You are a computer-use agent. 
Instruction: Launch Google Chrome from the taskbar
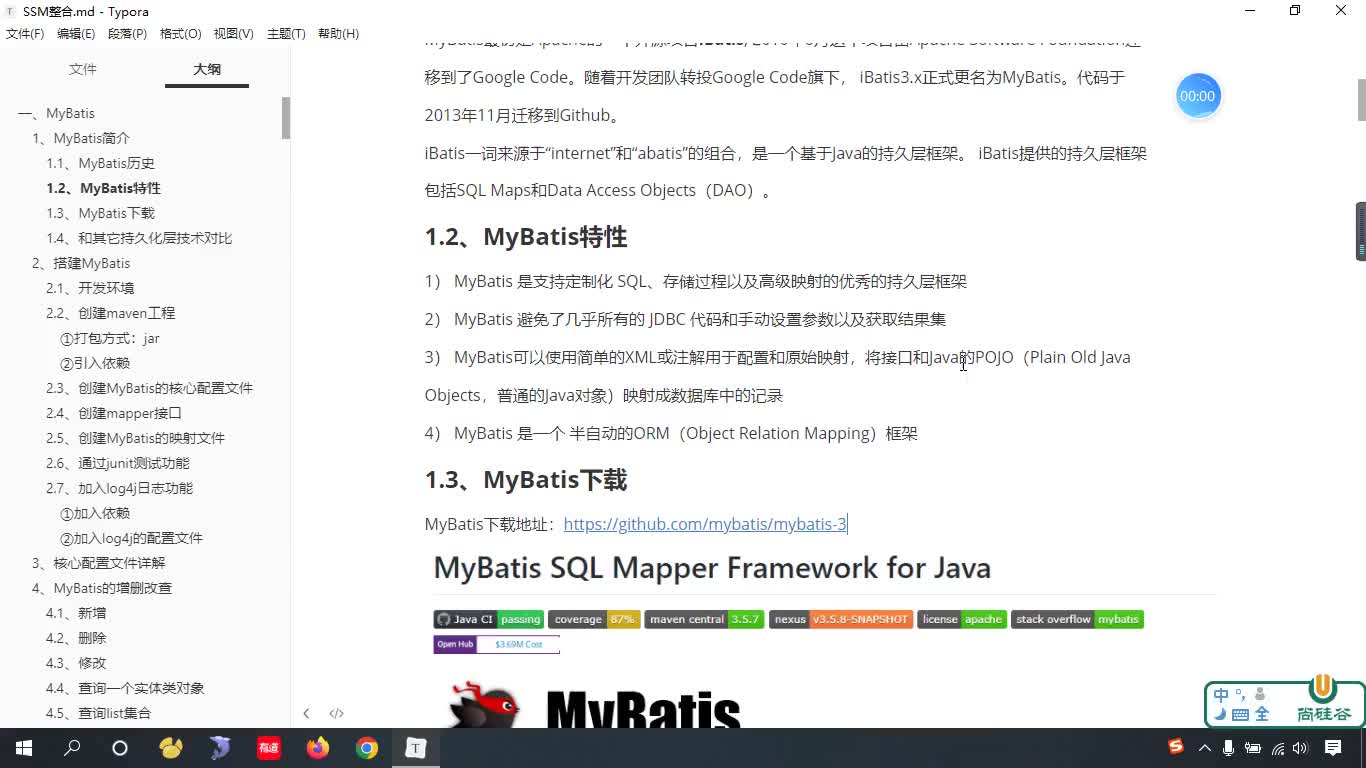(367, 747)
